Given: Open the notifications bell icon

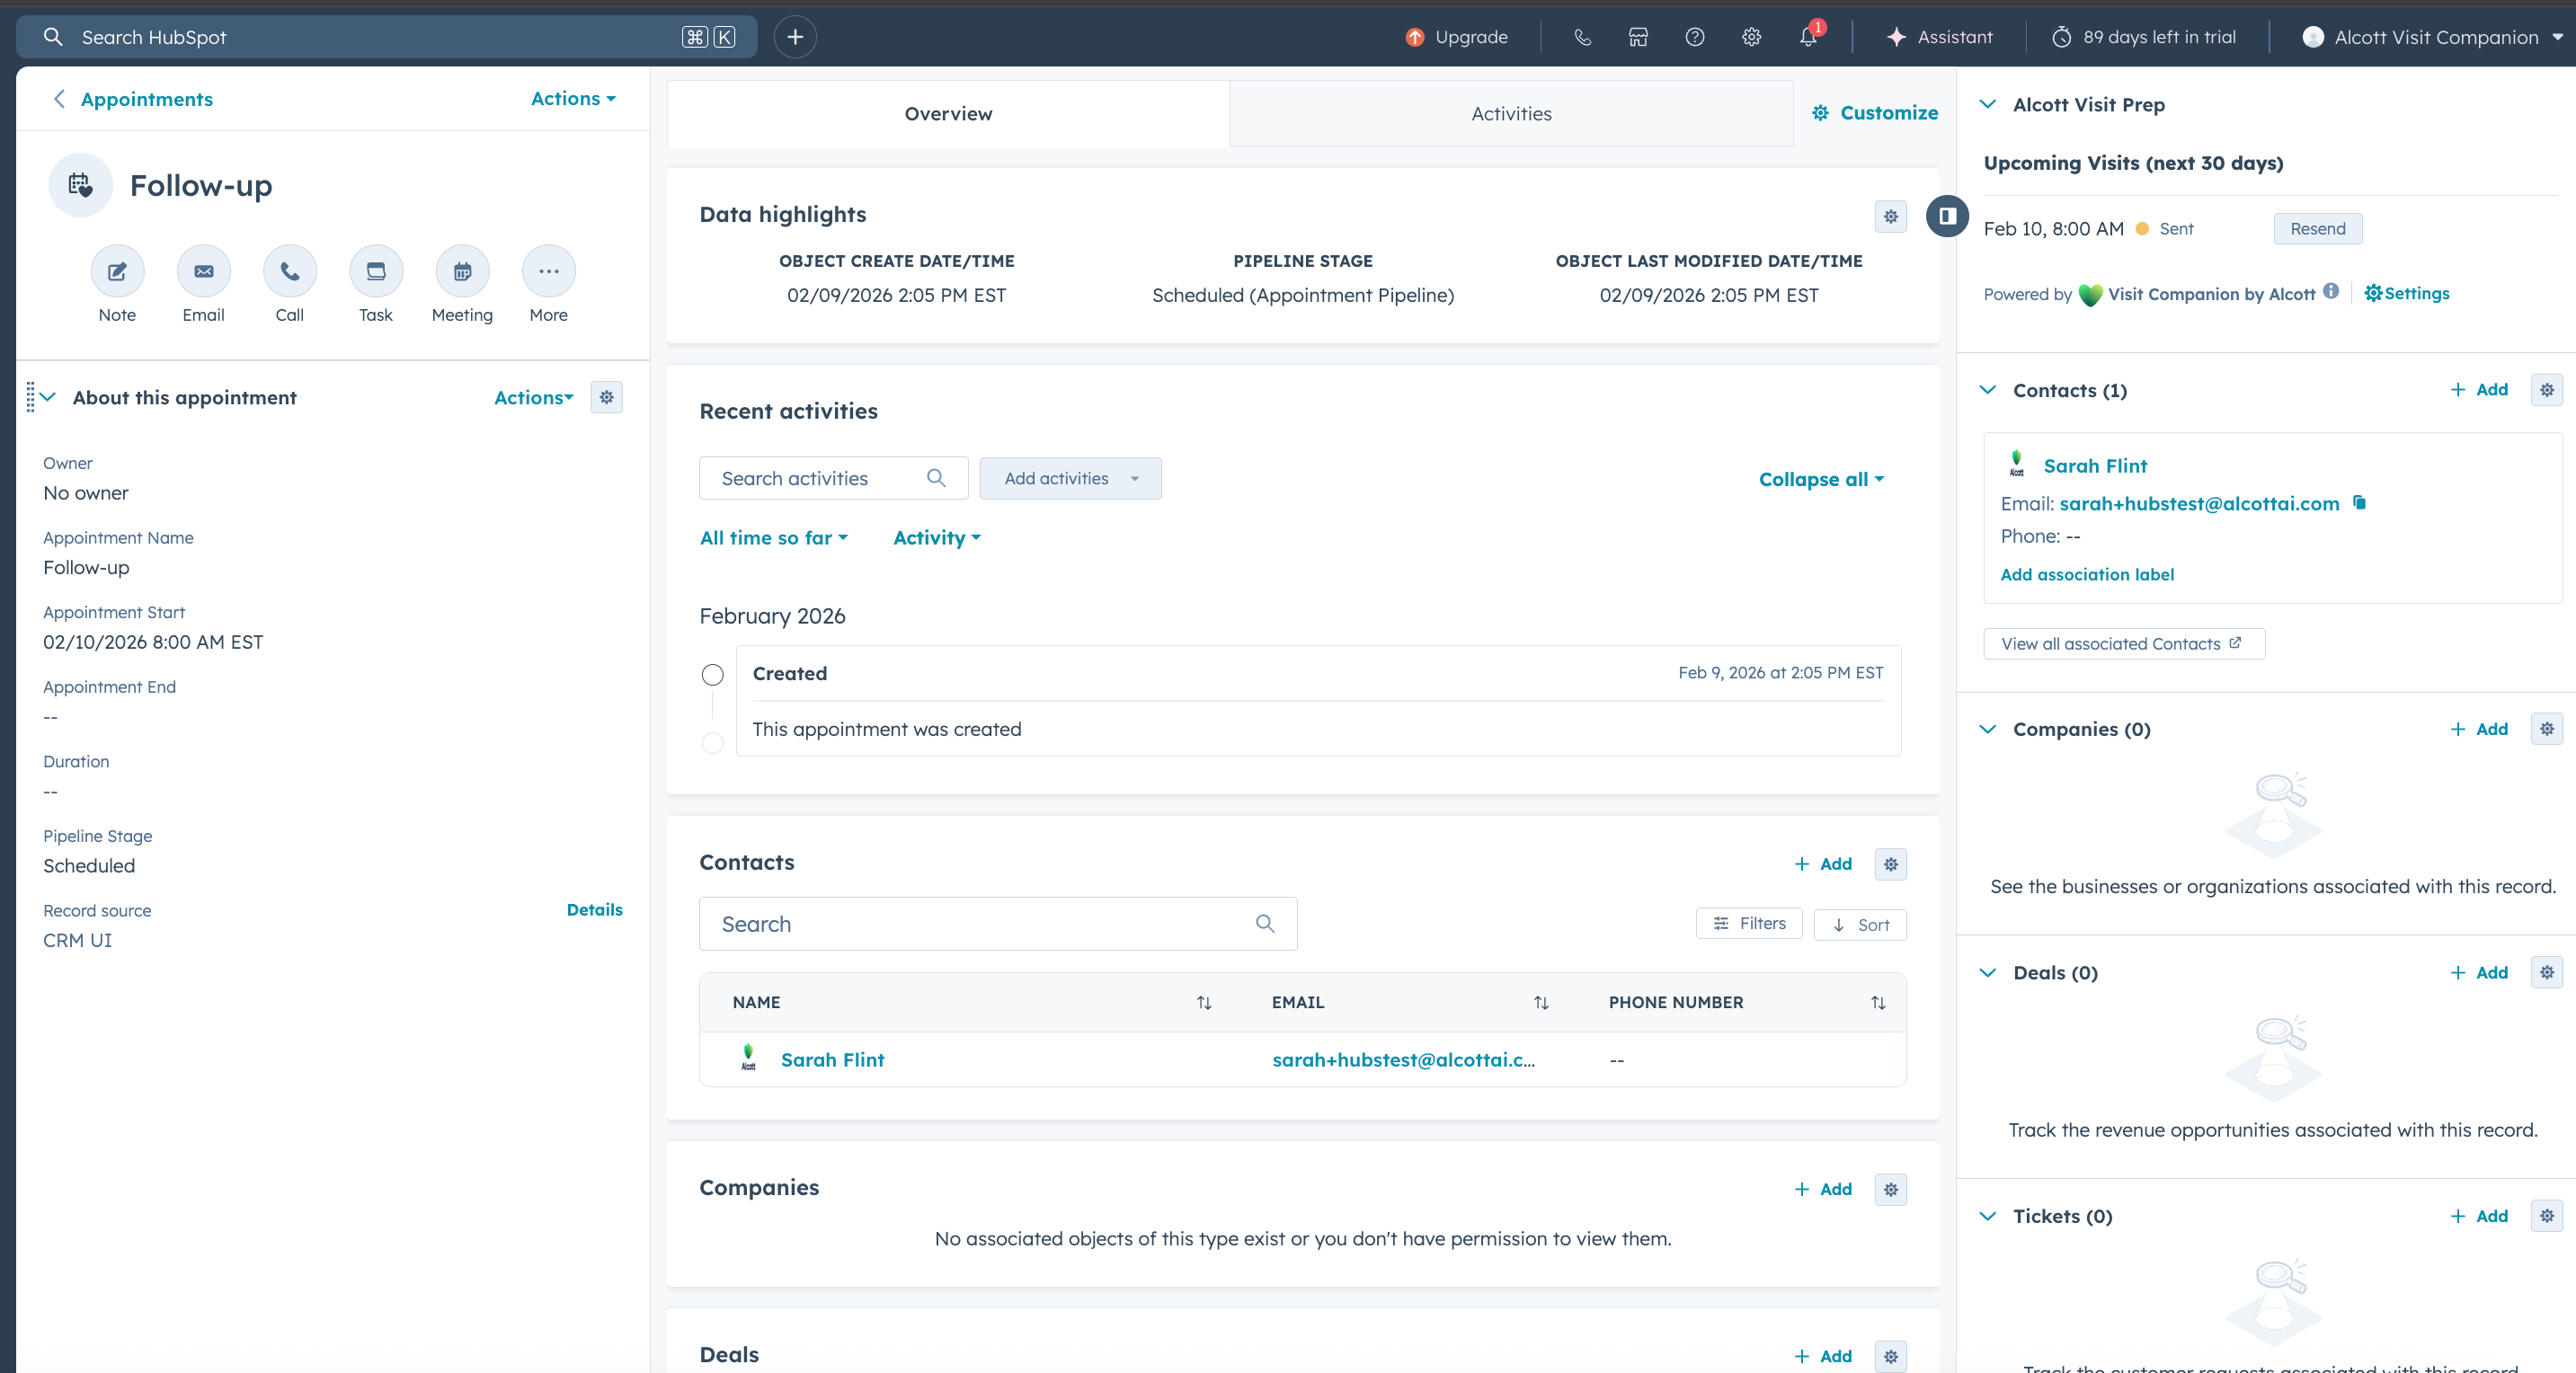Looking at the screenshot, I should [1808, 37].
